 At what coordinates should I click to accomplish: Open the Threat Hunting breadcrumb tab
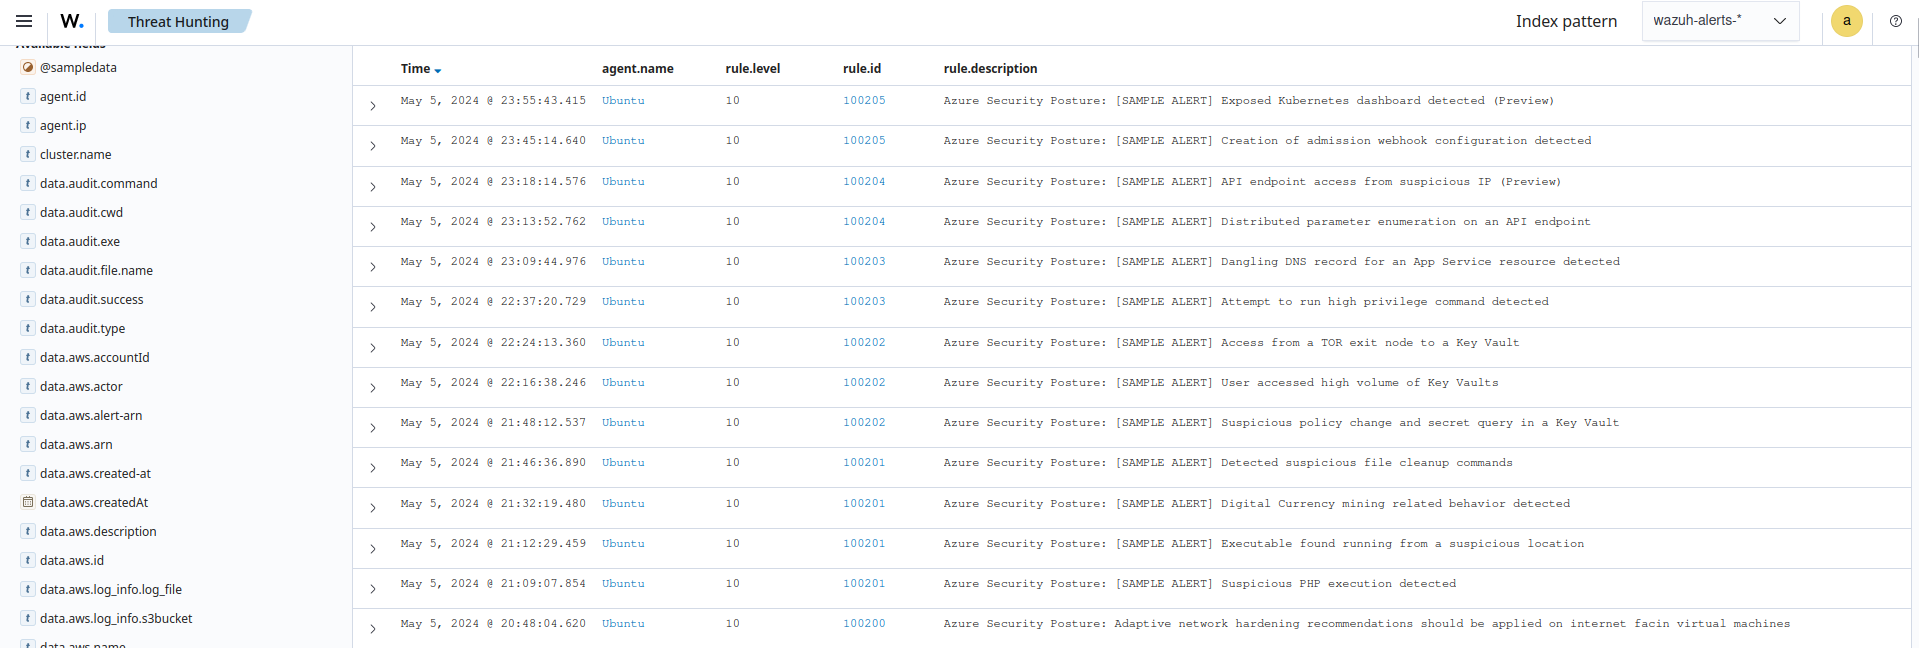pyautogui.click(x=178, y=22)
